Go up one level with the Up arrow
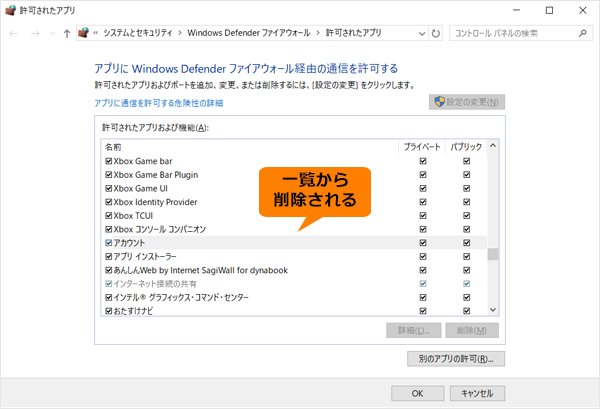600x409 pixels. pos(67,34)
